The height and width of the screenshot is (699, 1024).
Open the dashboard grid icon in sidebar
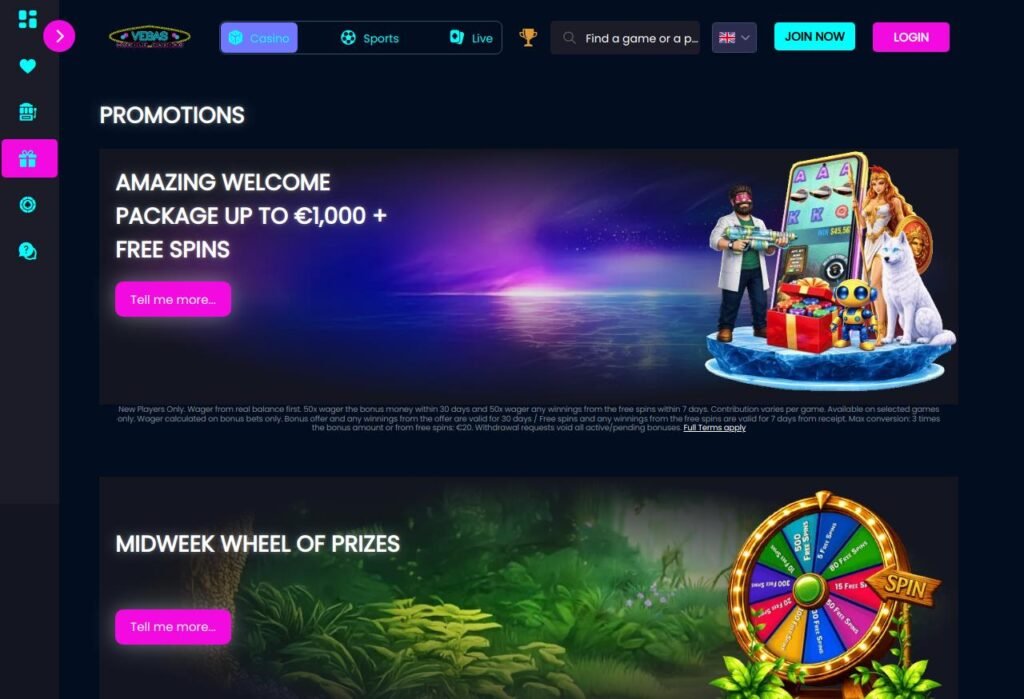point(27,19)
